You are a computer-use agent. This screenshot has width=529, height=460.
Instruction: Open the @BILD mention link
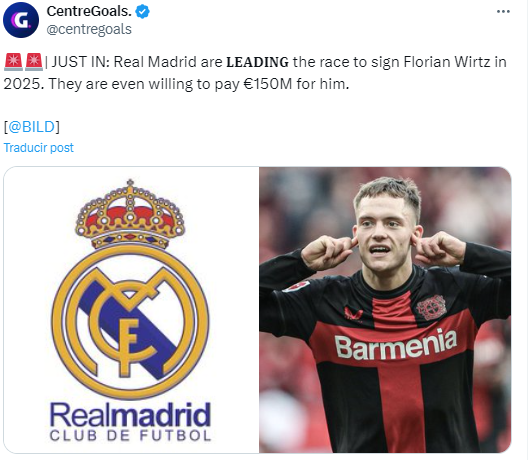[31, 127]
